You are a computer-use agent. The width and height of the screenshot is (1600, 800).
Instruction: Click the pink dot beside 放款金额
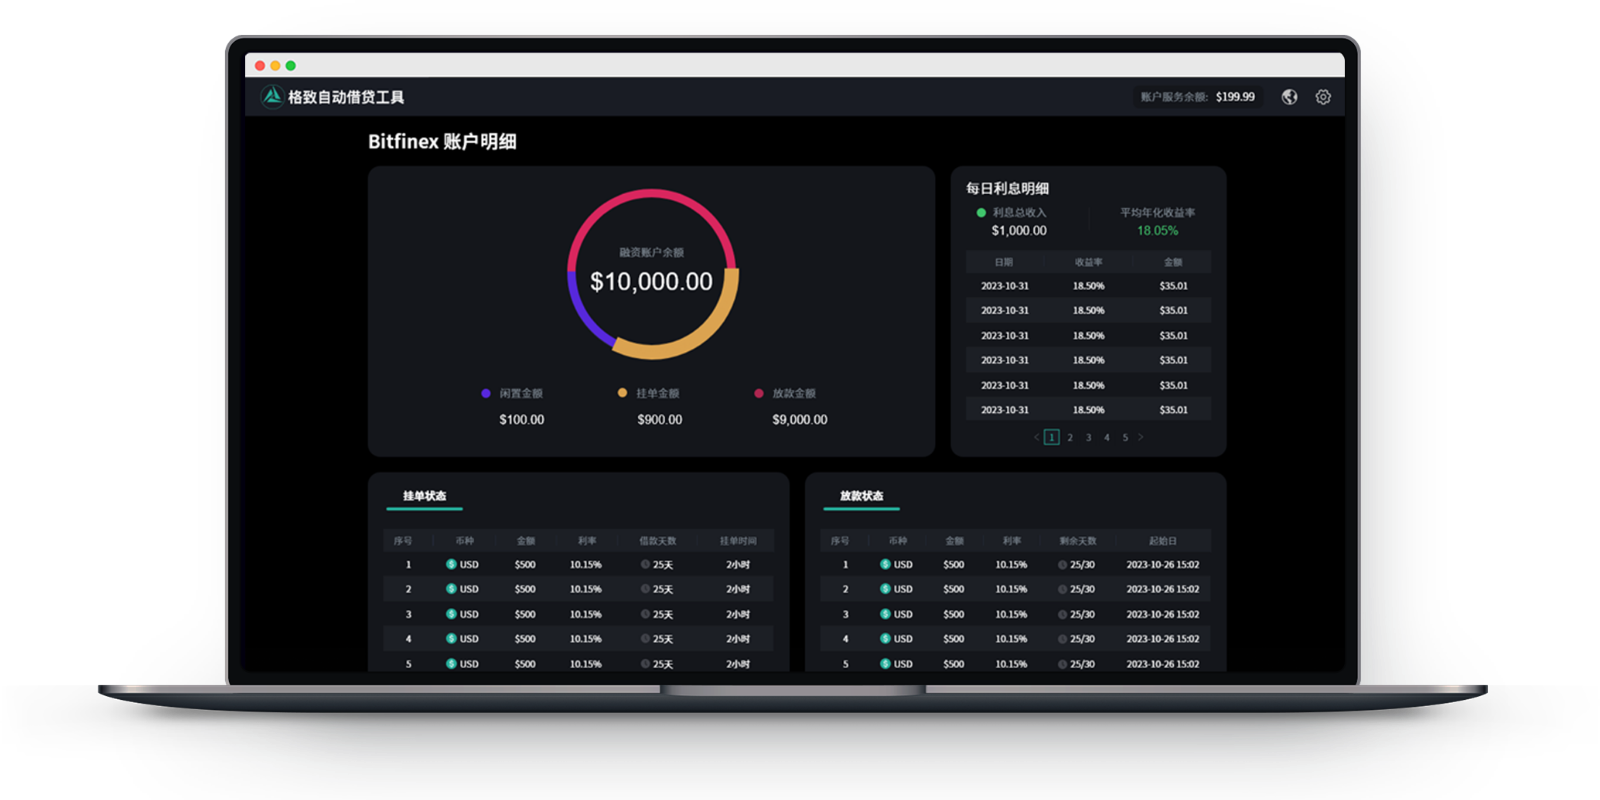pos(759,393)
